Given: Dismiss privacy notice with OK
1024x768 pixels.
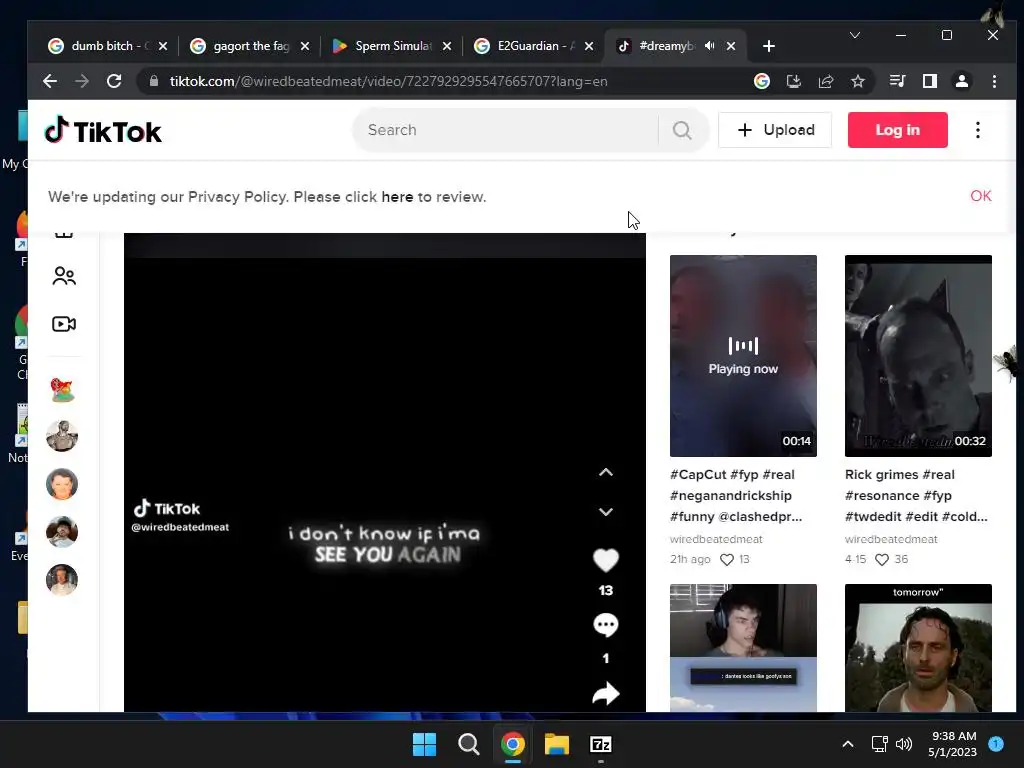Looking at the screenshot, I should pyautogui.click(x=980, y=196).
